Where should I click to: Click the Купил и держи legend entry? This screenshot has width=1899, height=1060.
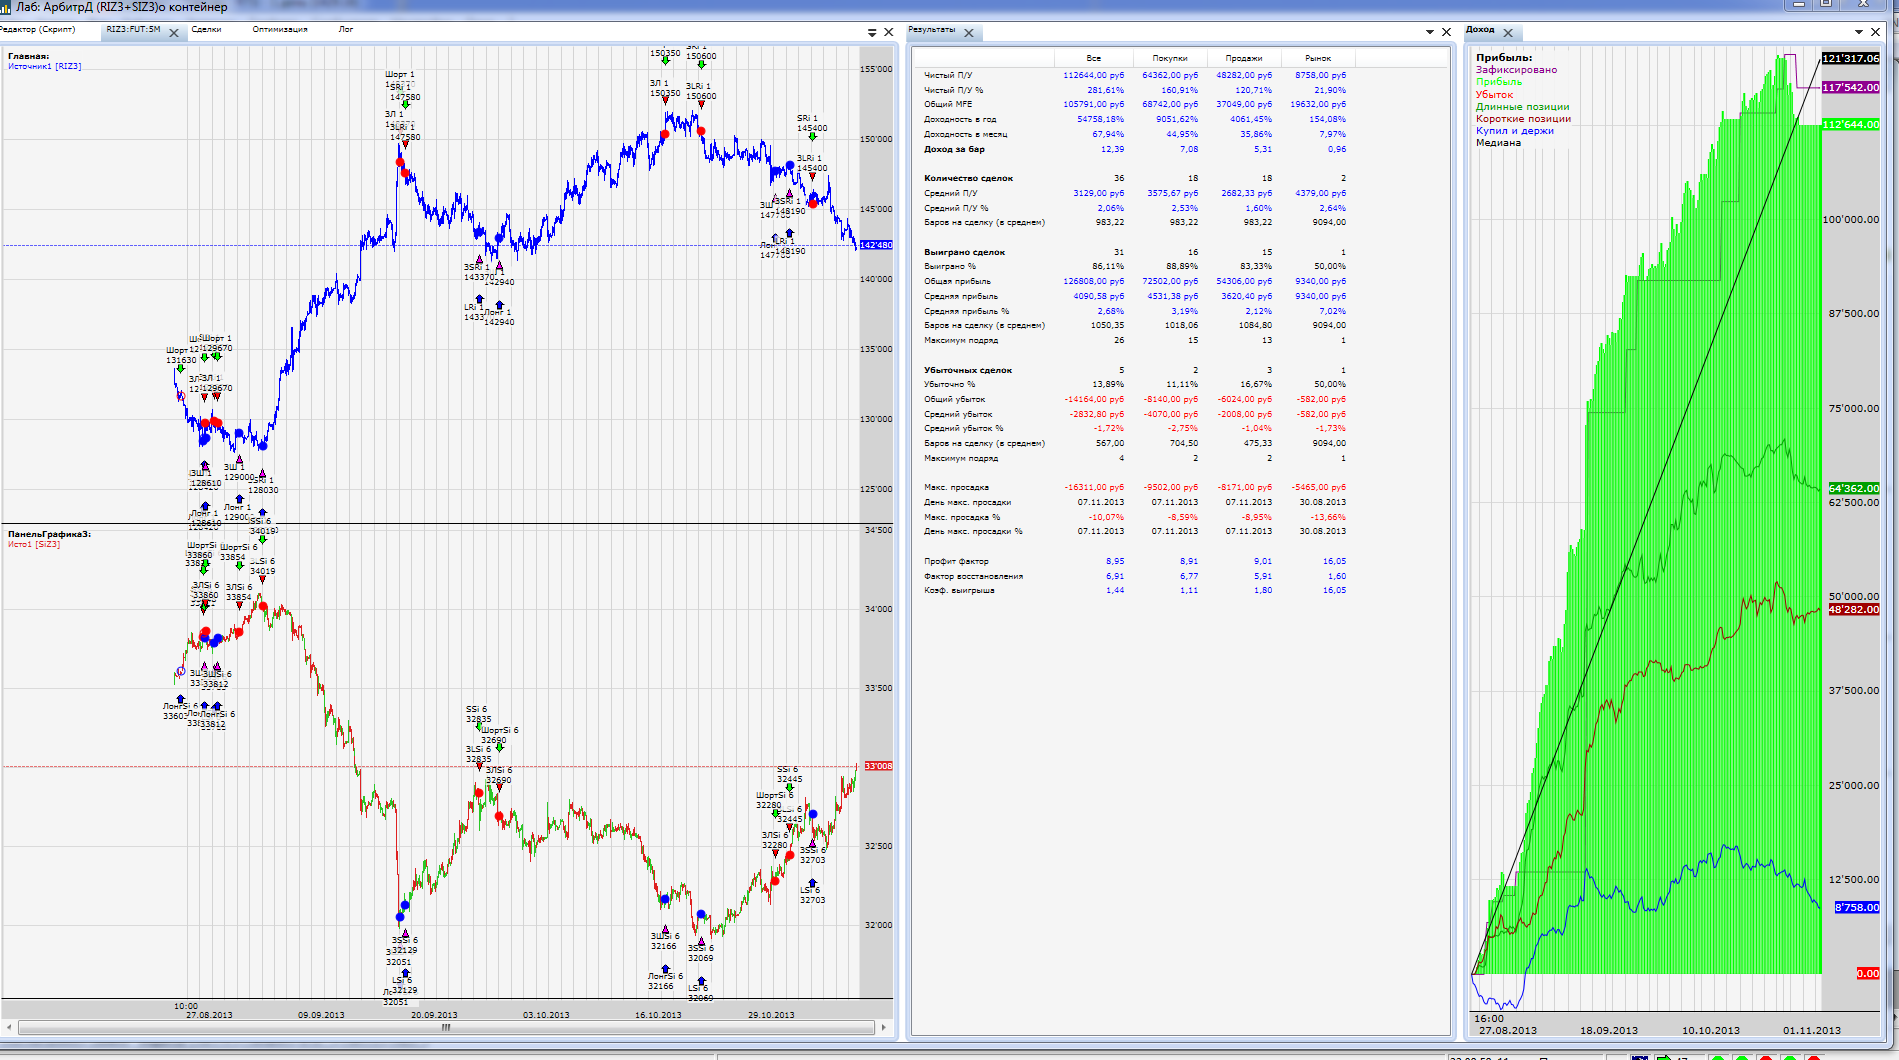coord(1515,131)
